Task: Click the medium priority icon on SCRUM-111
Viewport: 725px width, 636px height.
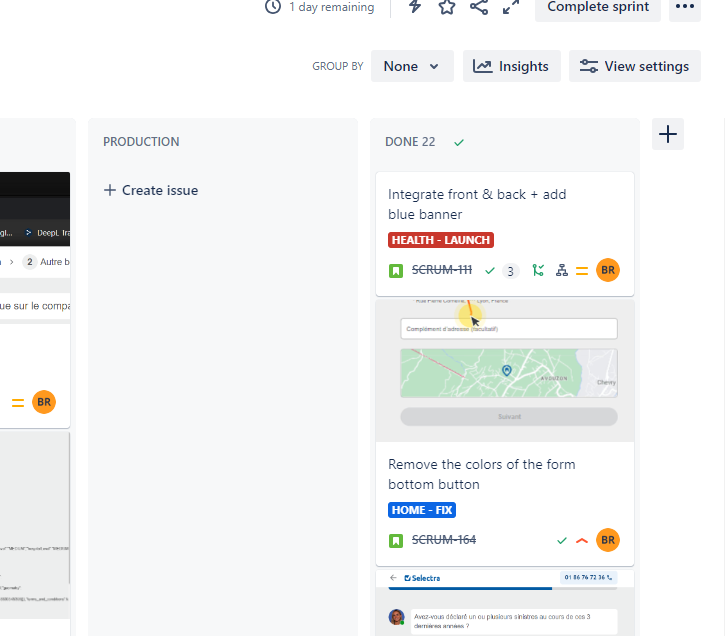Action: point(582,271)
